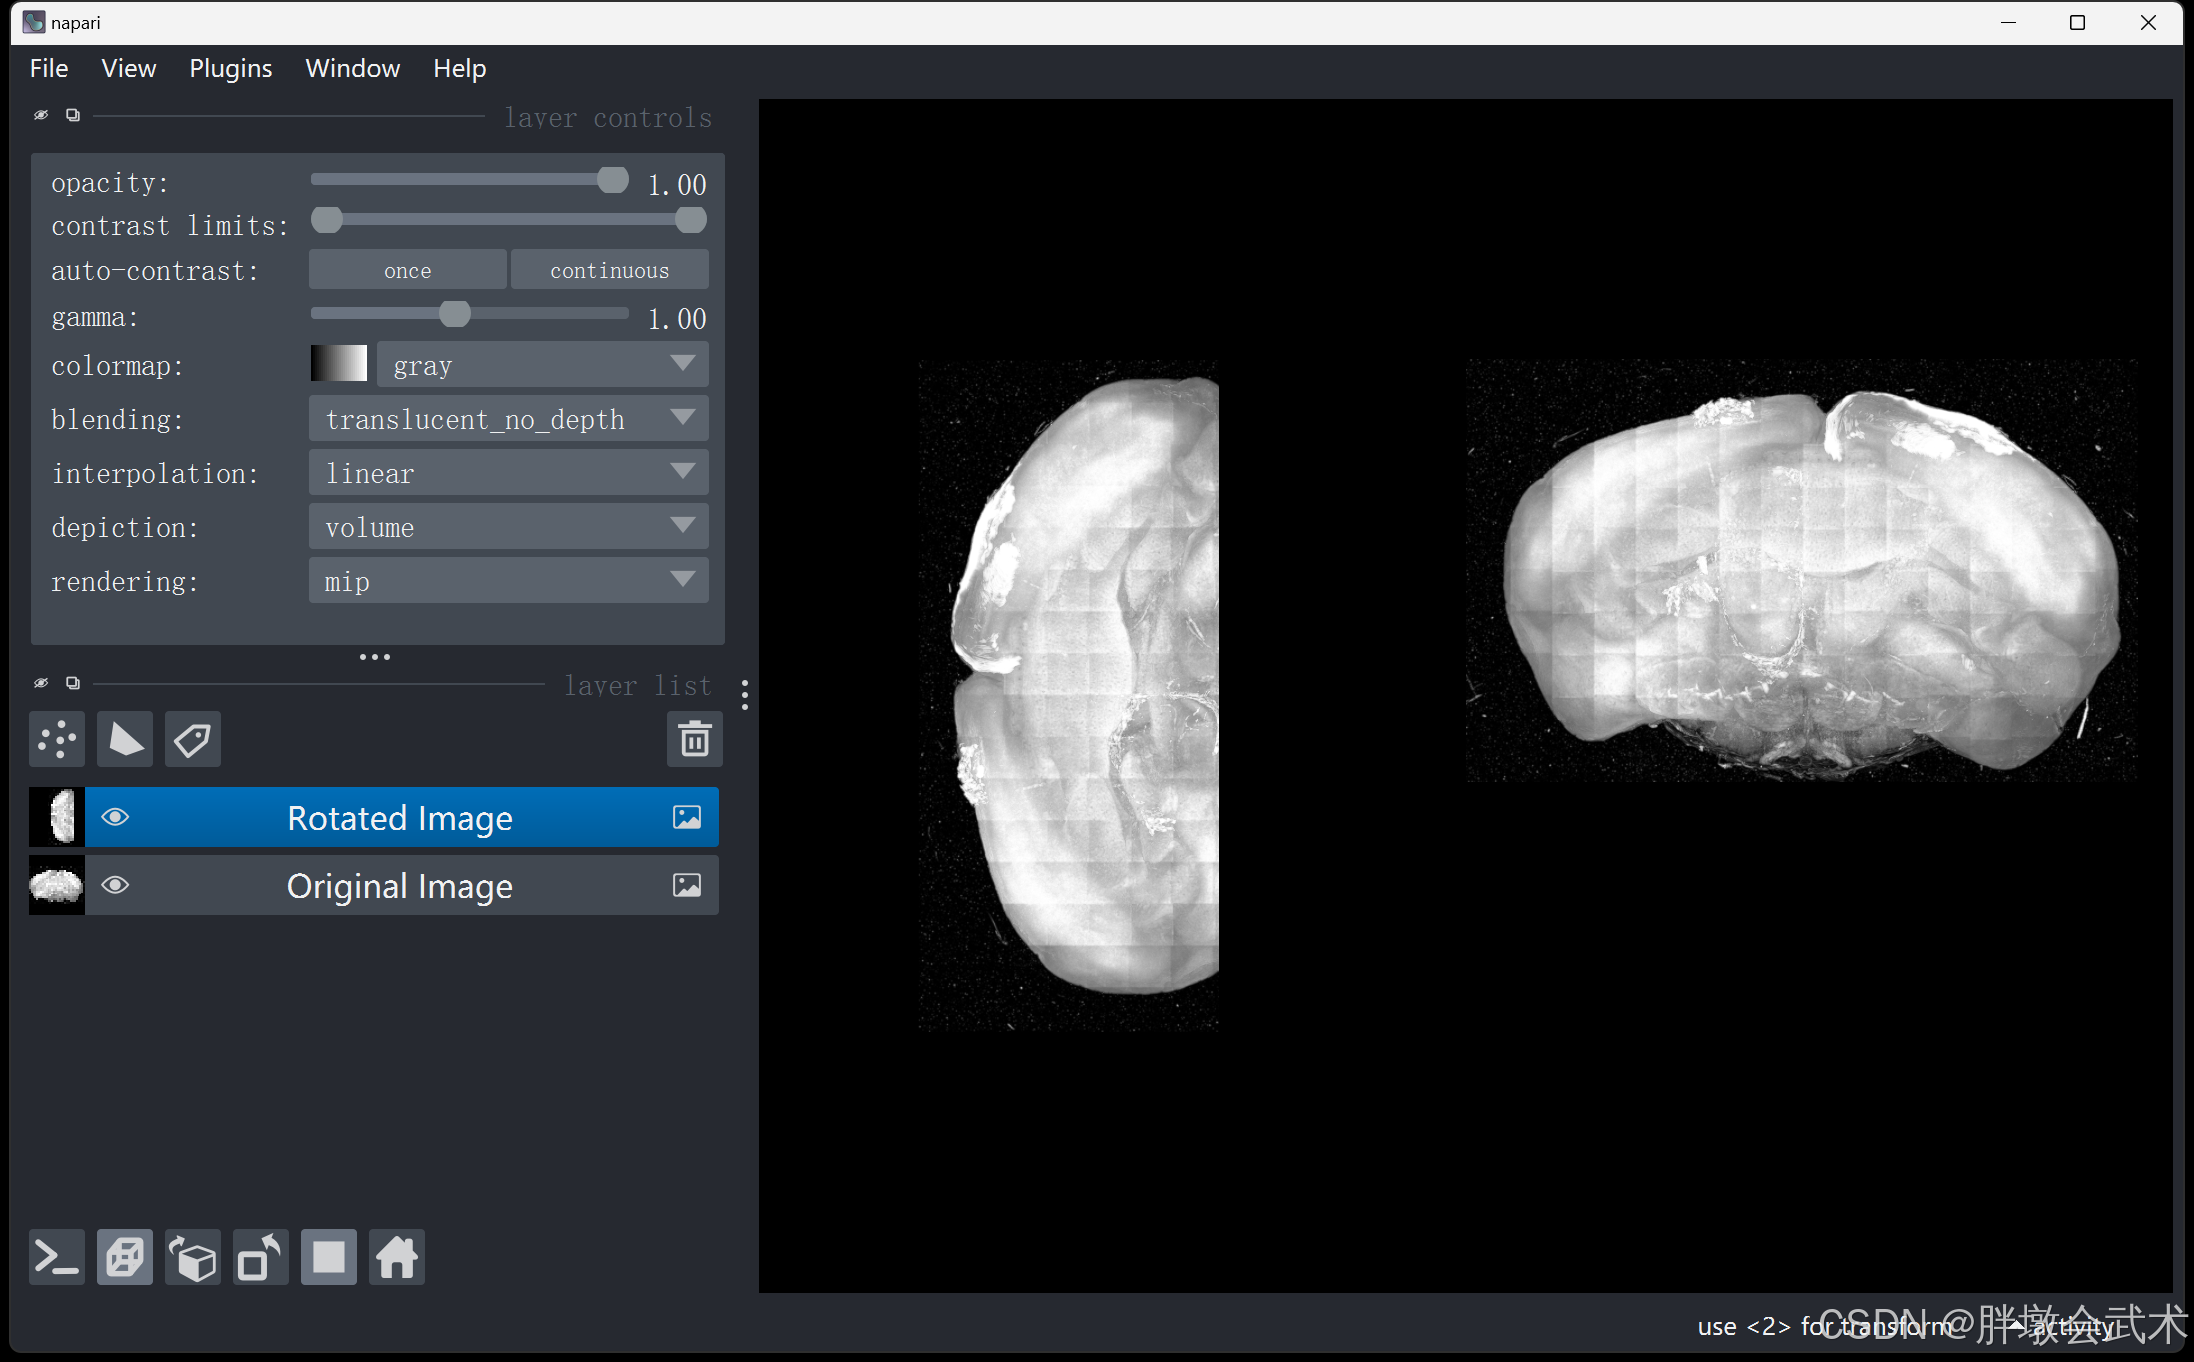The width and height of the screenshot is (2194, 1362).
Task: Toggle grid view mode
Action: coord(328,1258)
